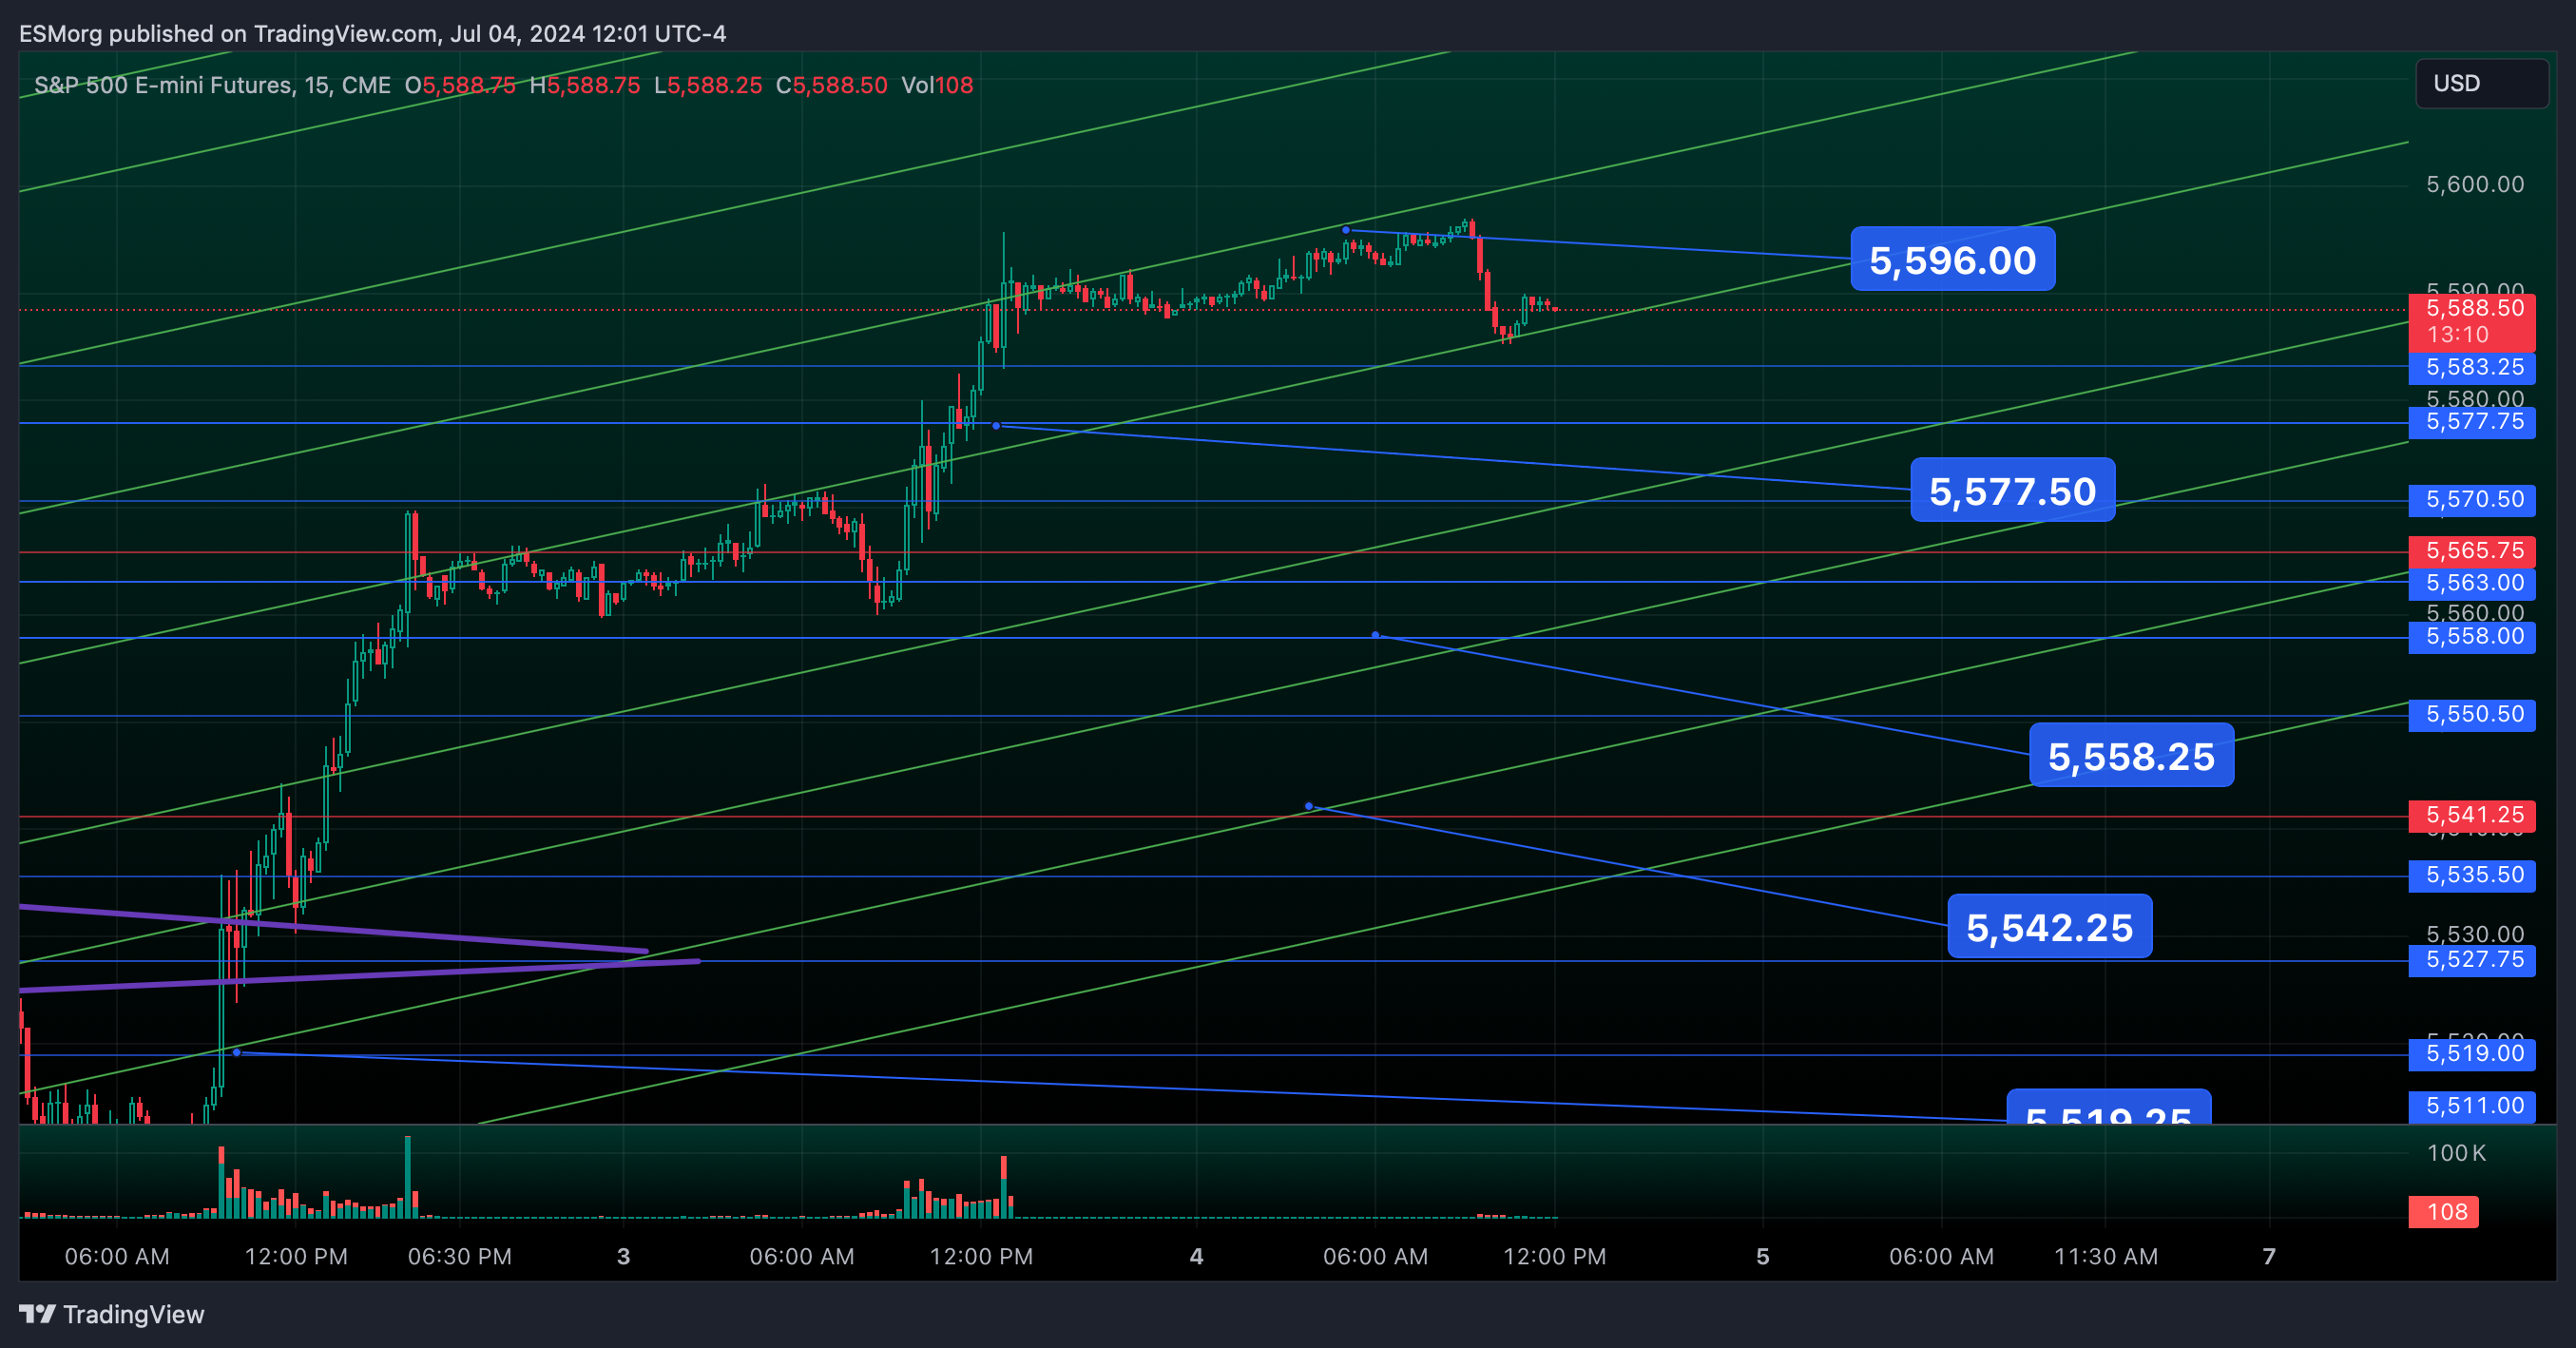Click the ESMorg published header text
The height and width of the screenshot is (1348, 2576).
click(x=373, y=34)
